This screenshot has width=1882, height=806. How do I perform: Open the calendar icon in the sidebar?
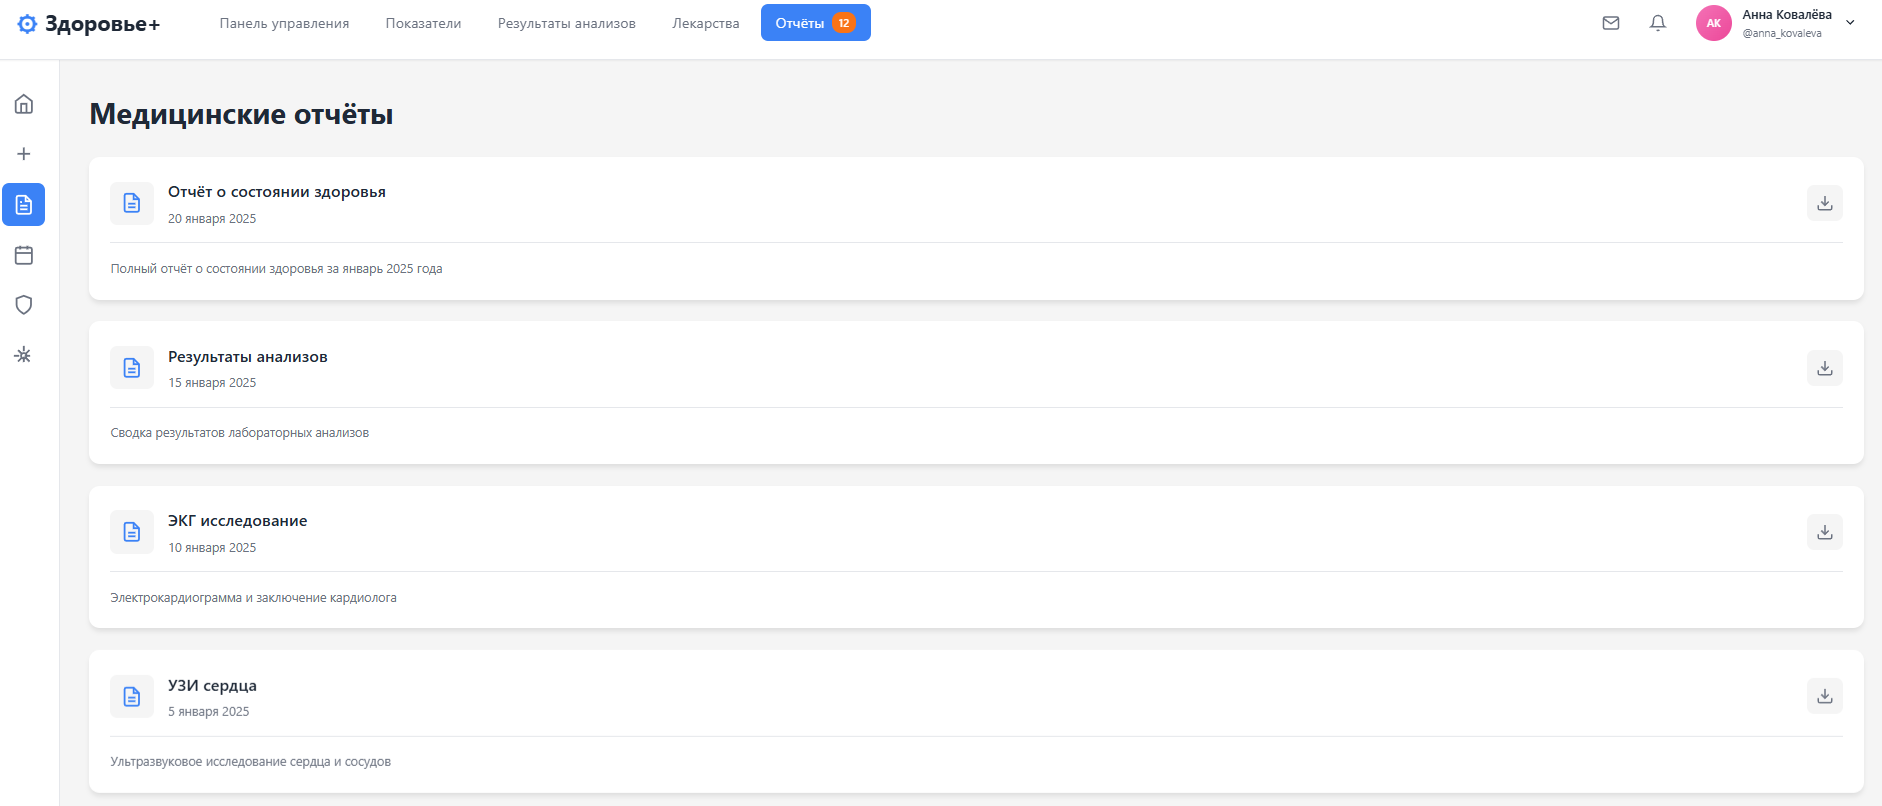pyautogui.click(x=24, y=255)
